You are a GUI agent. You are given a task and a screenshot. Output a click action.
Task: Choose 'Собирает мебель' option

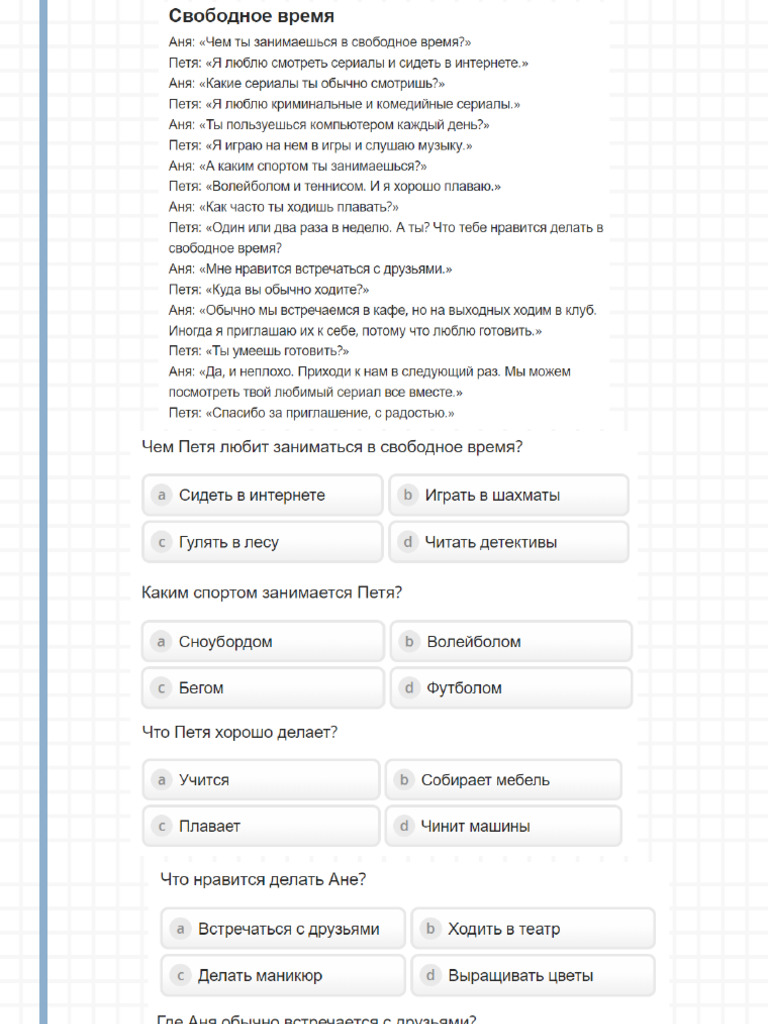click(x=503, y=780)
